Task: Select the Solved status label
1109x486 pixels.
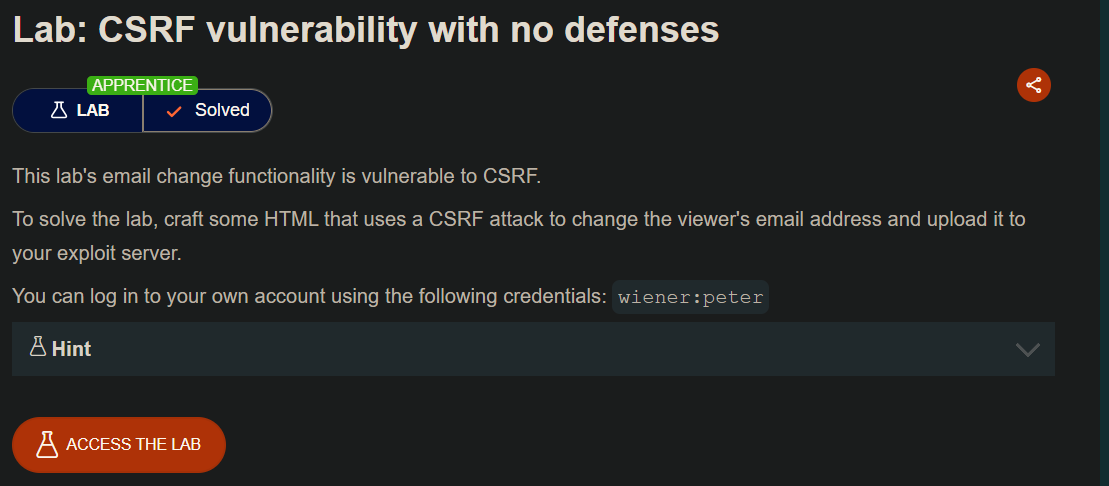Action: (x=222, y=110)
